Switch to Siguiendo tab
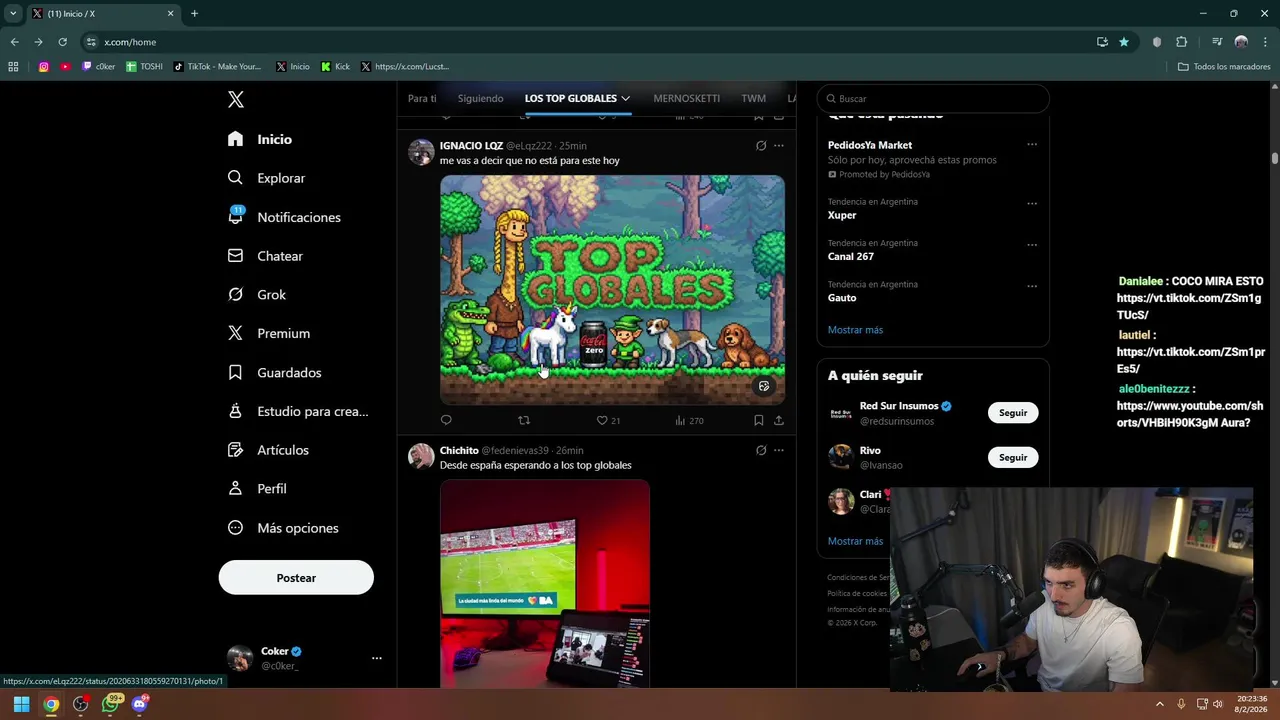 (x=481, y=99)
